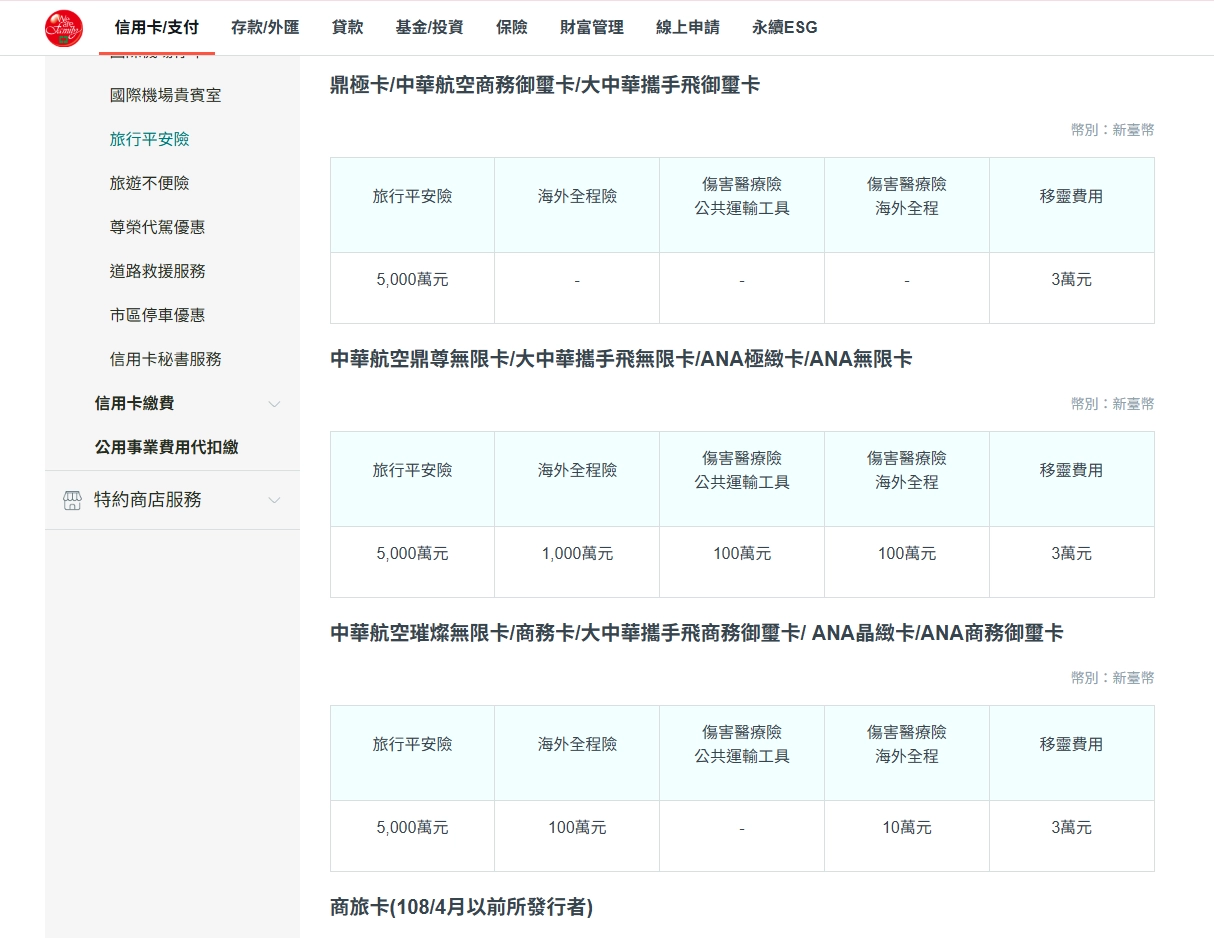
Task: Open 道路救援服務 sidebar link
Action: [157, 271]
